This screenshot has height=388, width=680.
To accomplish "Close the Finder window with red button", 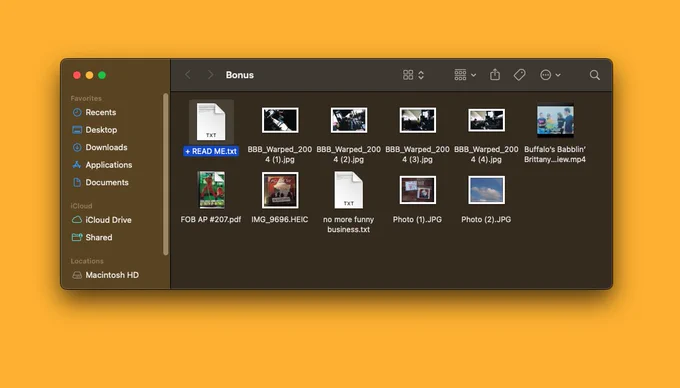I will [x=77, y=75].
